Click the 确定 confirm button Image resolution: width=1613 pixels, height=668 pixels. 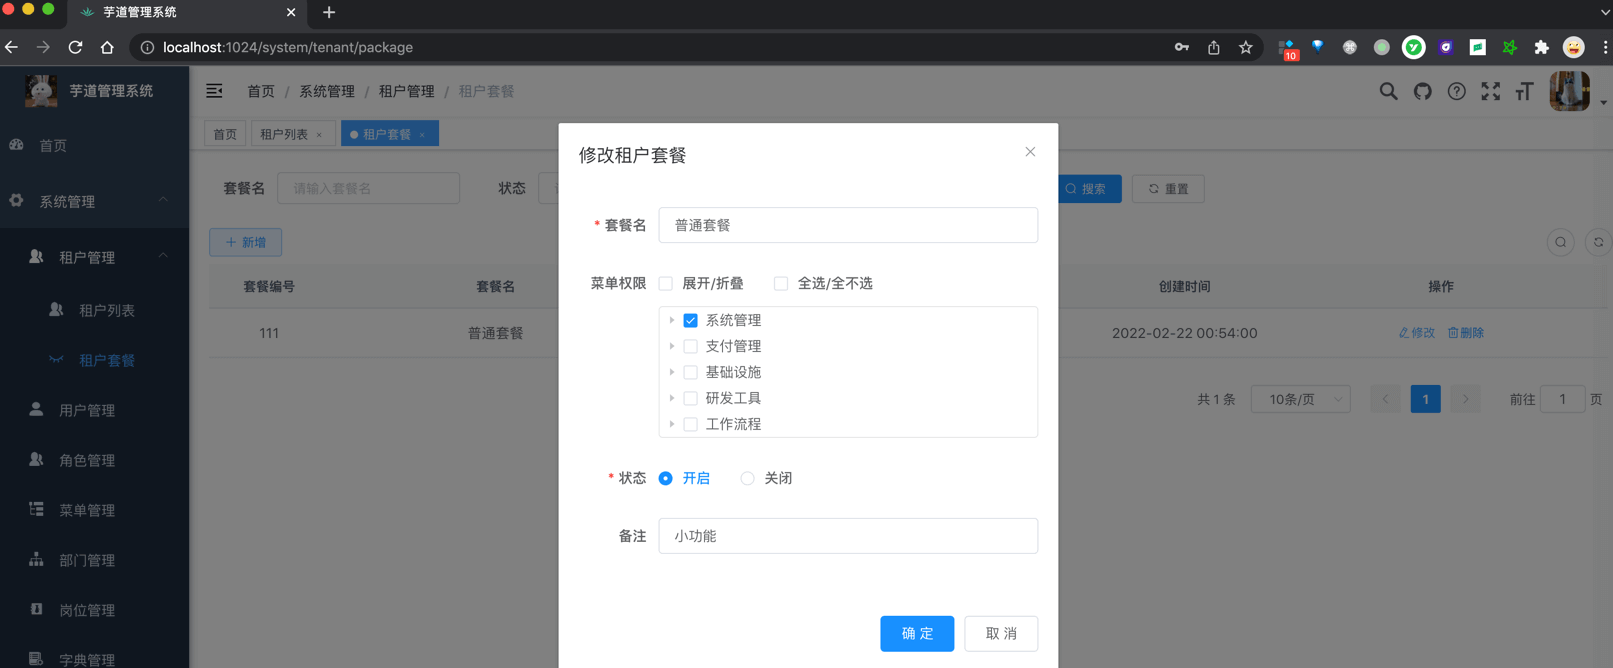pos(916,633)
